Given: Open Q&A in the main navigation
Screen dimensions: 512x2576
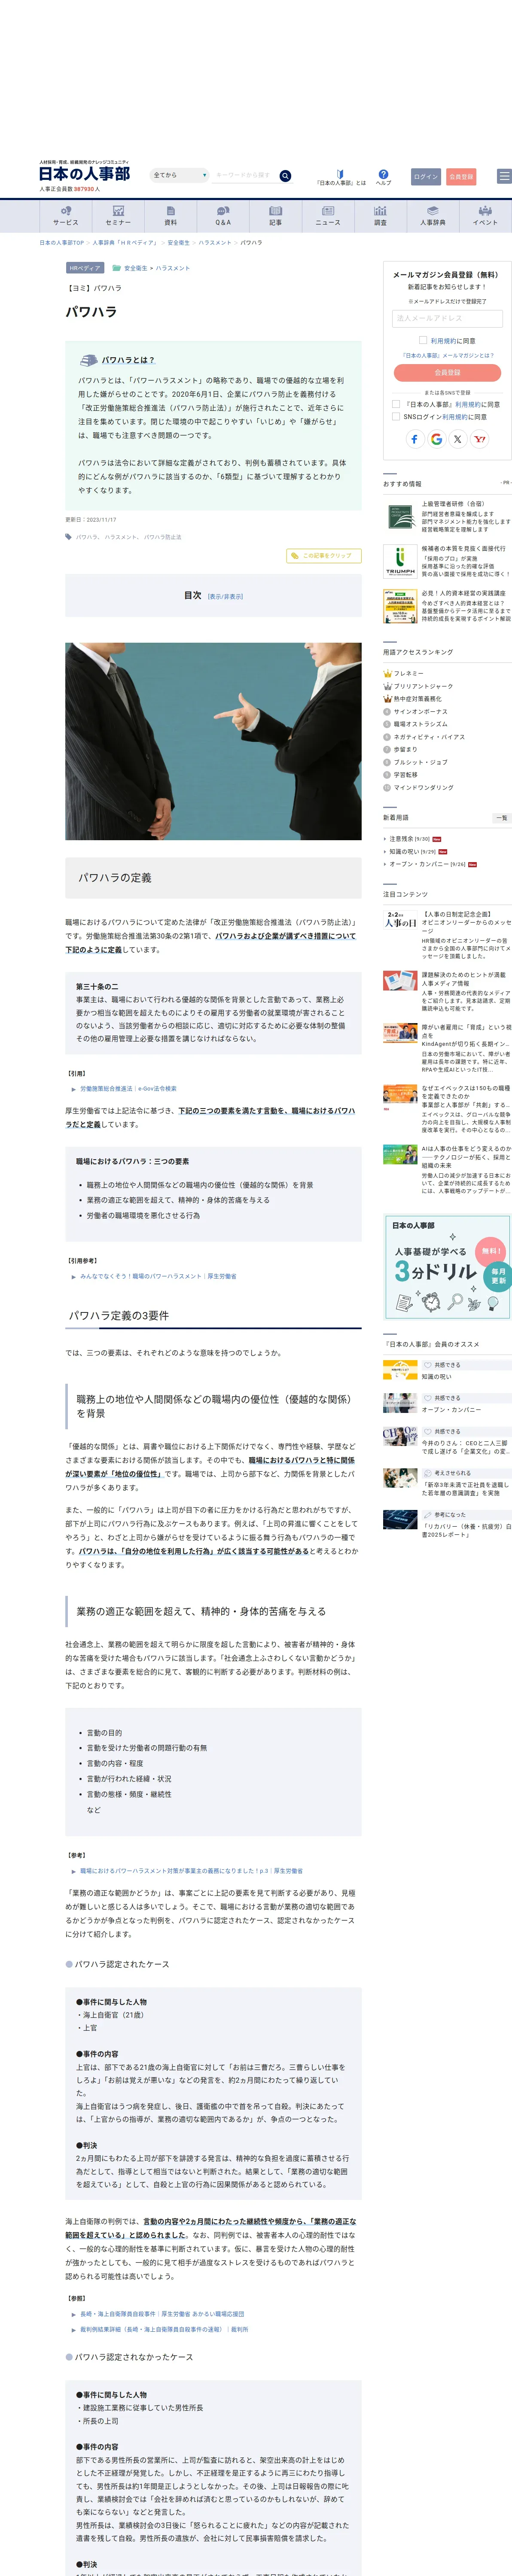Looking at the screenshot, I should (x=223, y=216).
